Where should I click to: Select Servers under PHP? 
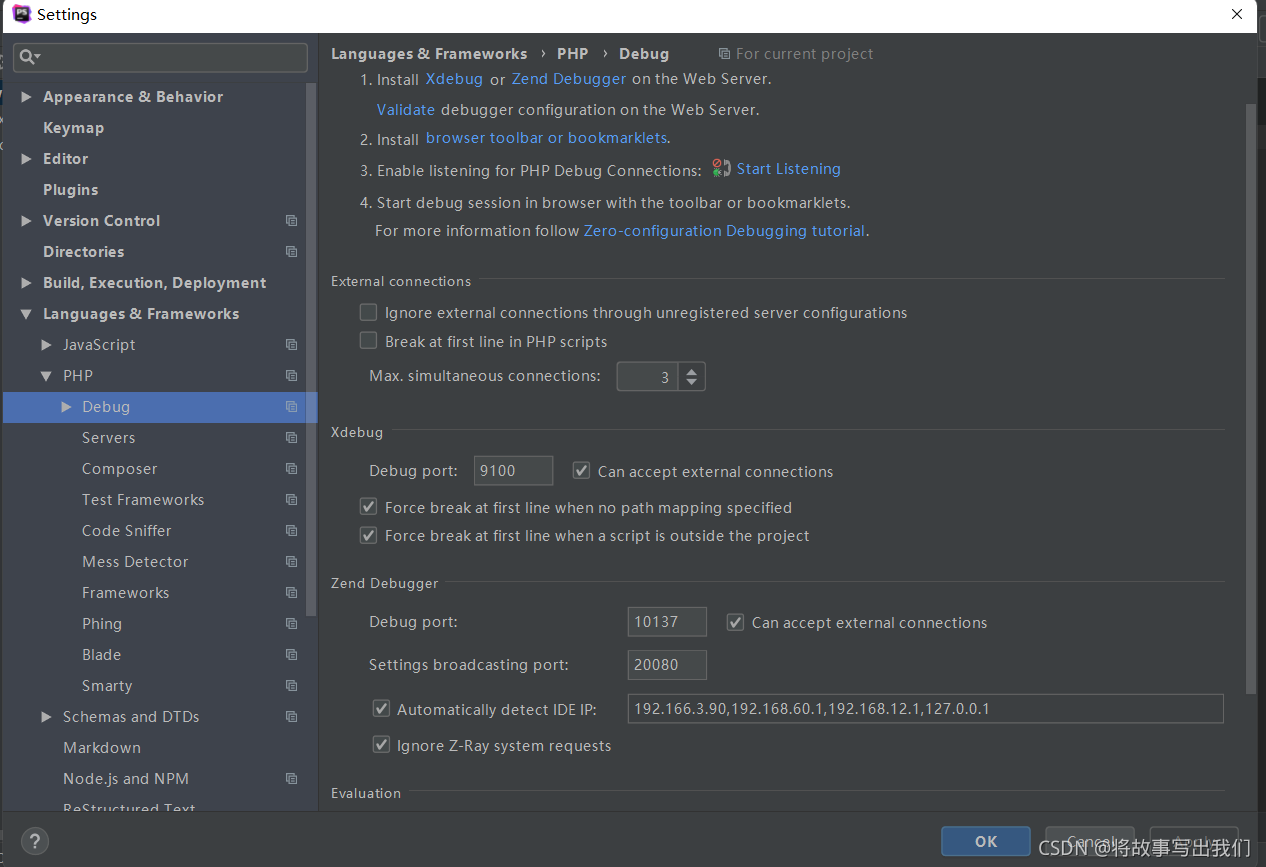(108, 438)
